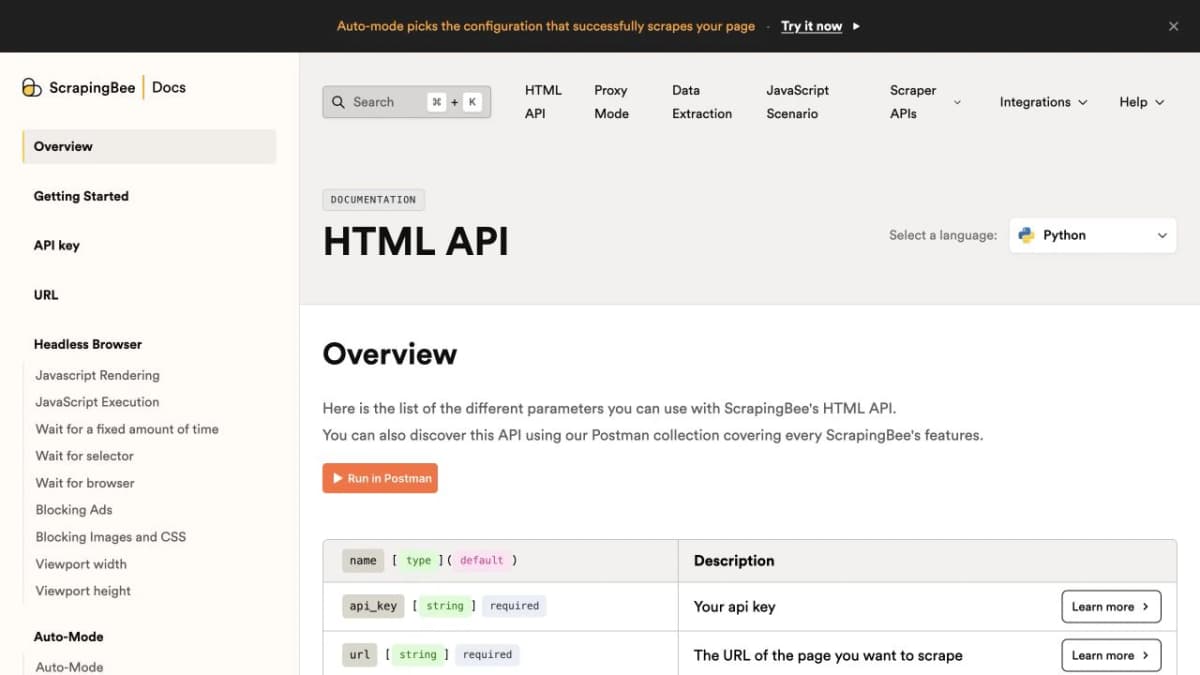
Task: Click Learn more for api_key row
Action: [x=1111, y=607]
